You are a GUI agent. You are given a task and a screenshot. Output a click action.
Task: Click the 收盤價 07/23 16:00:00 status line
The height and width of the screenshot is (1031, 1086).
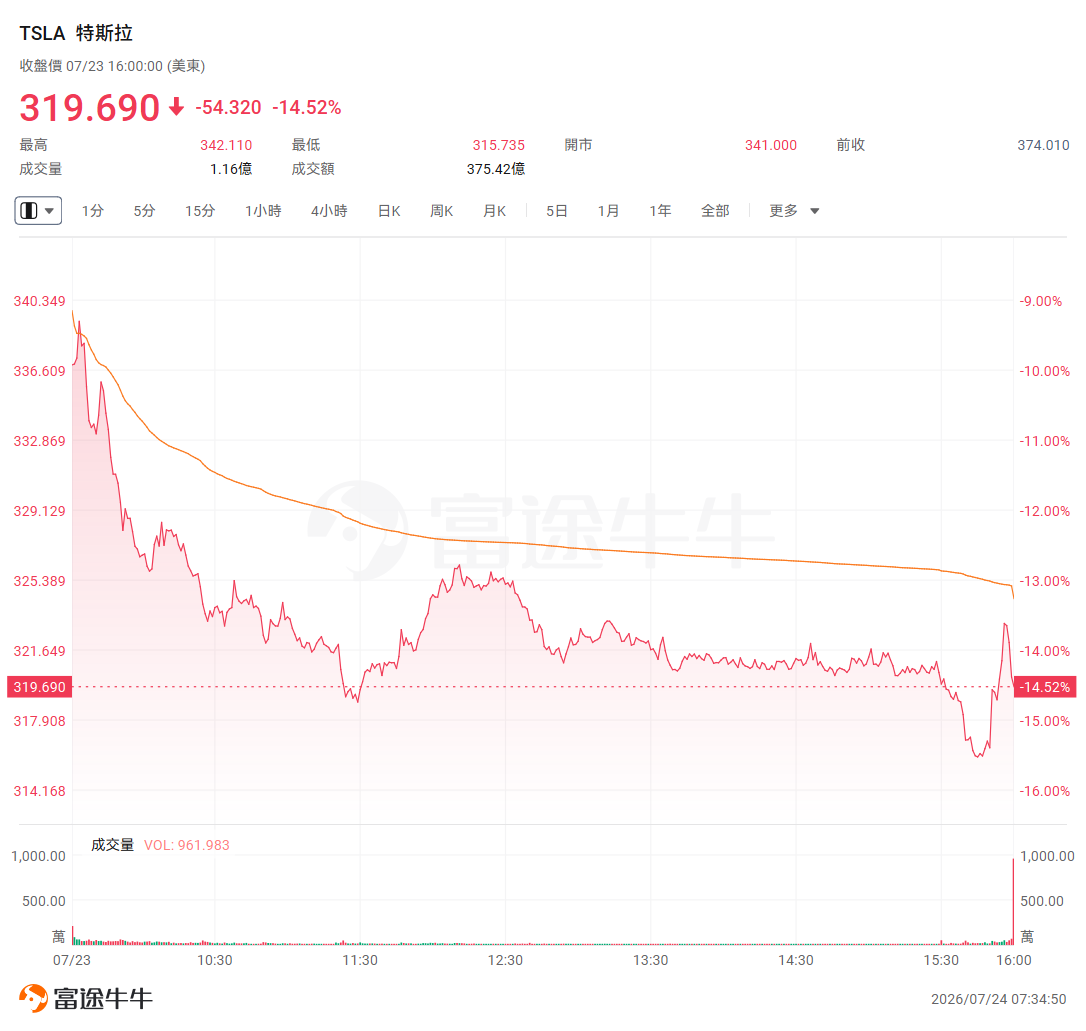(x=112, y=66)
